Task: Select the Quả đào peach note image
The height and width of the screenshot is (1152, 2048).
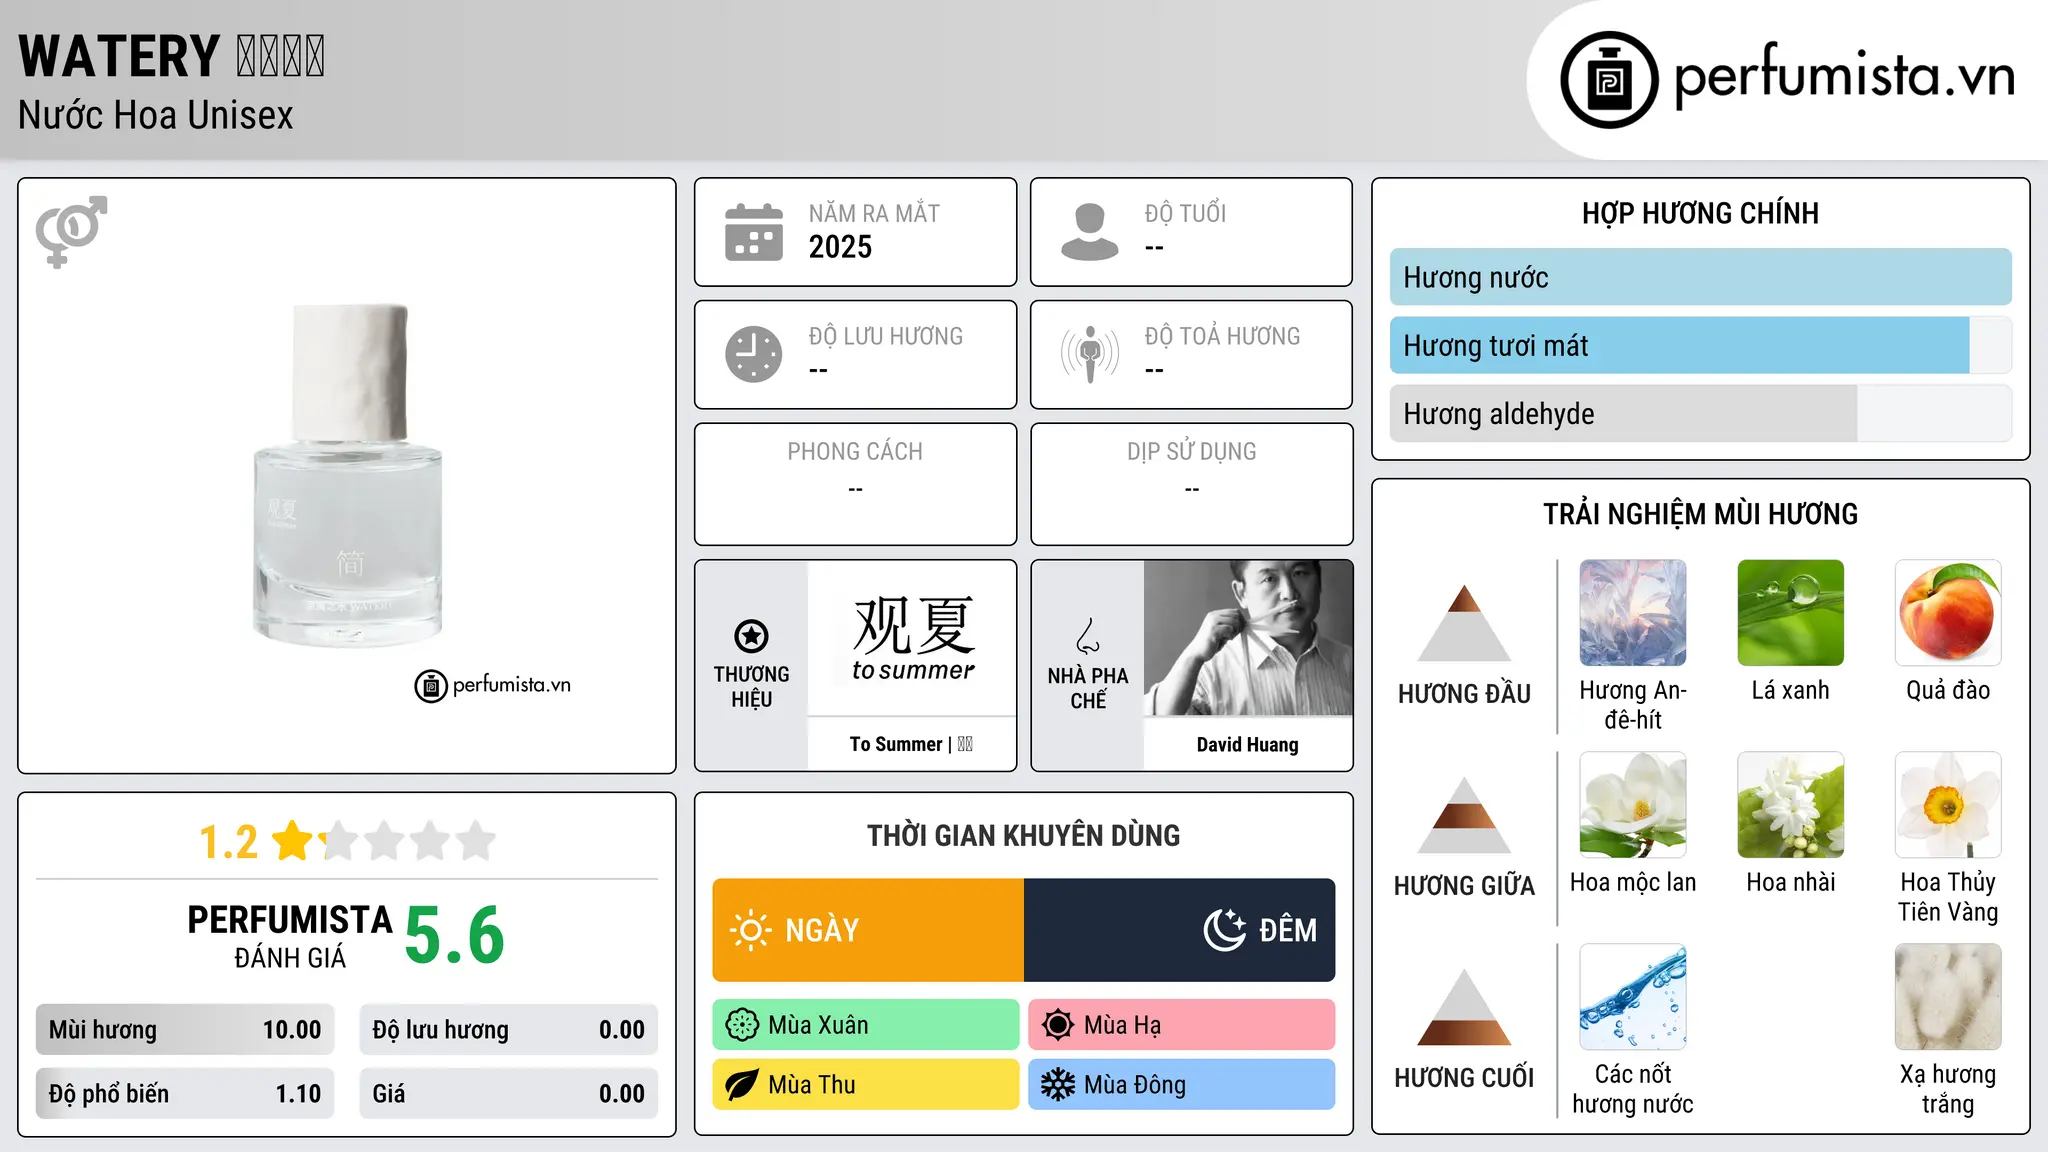Action: 1948,613
